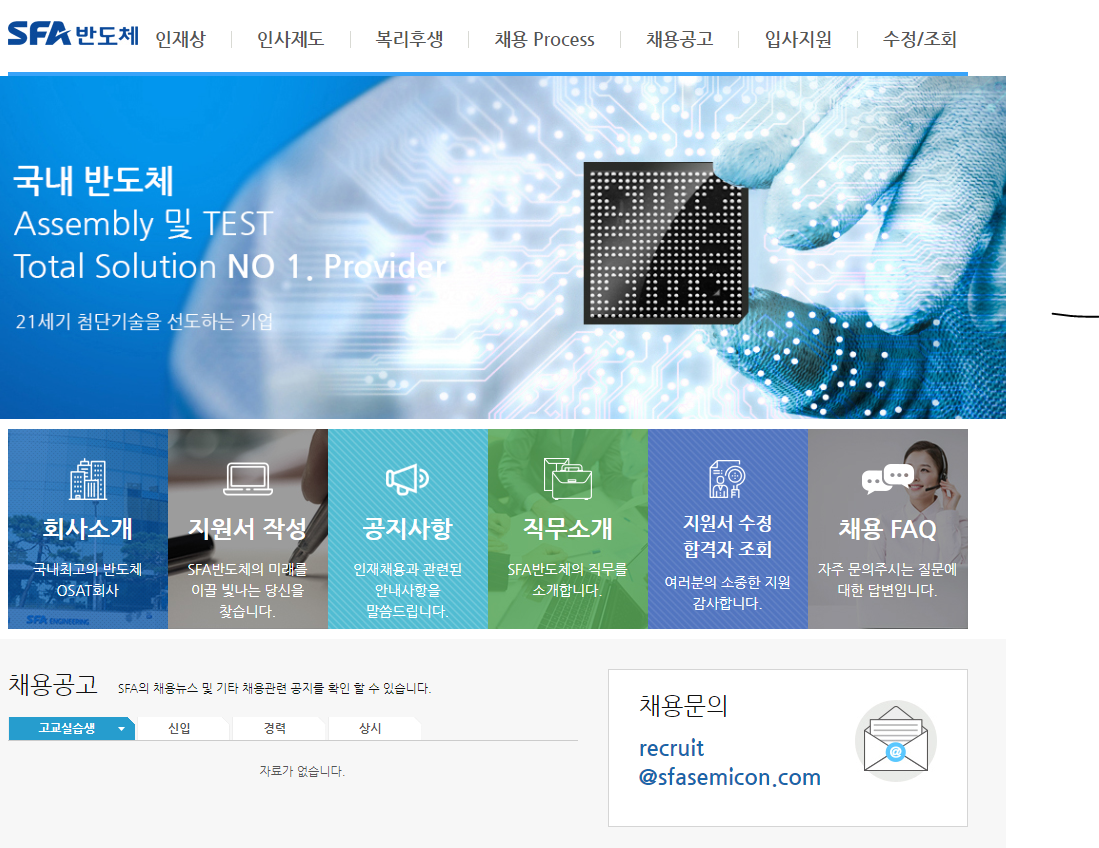Viewport: 1099px width, 848px height.
Task: Click the building icon for 회사소개
Action: [x=88, y=479]
